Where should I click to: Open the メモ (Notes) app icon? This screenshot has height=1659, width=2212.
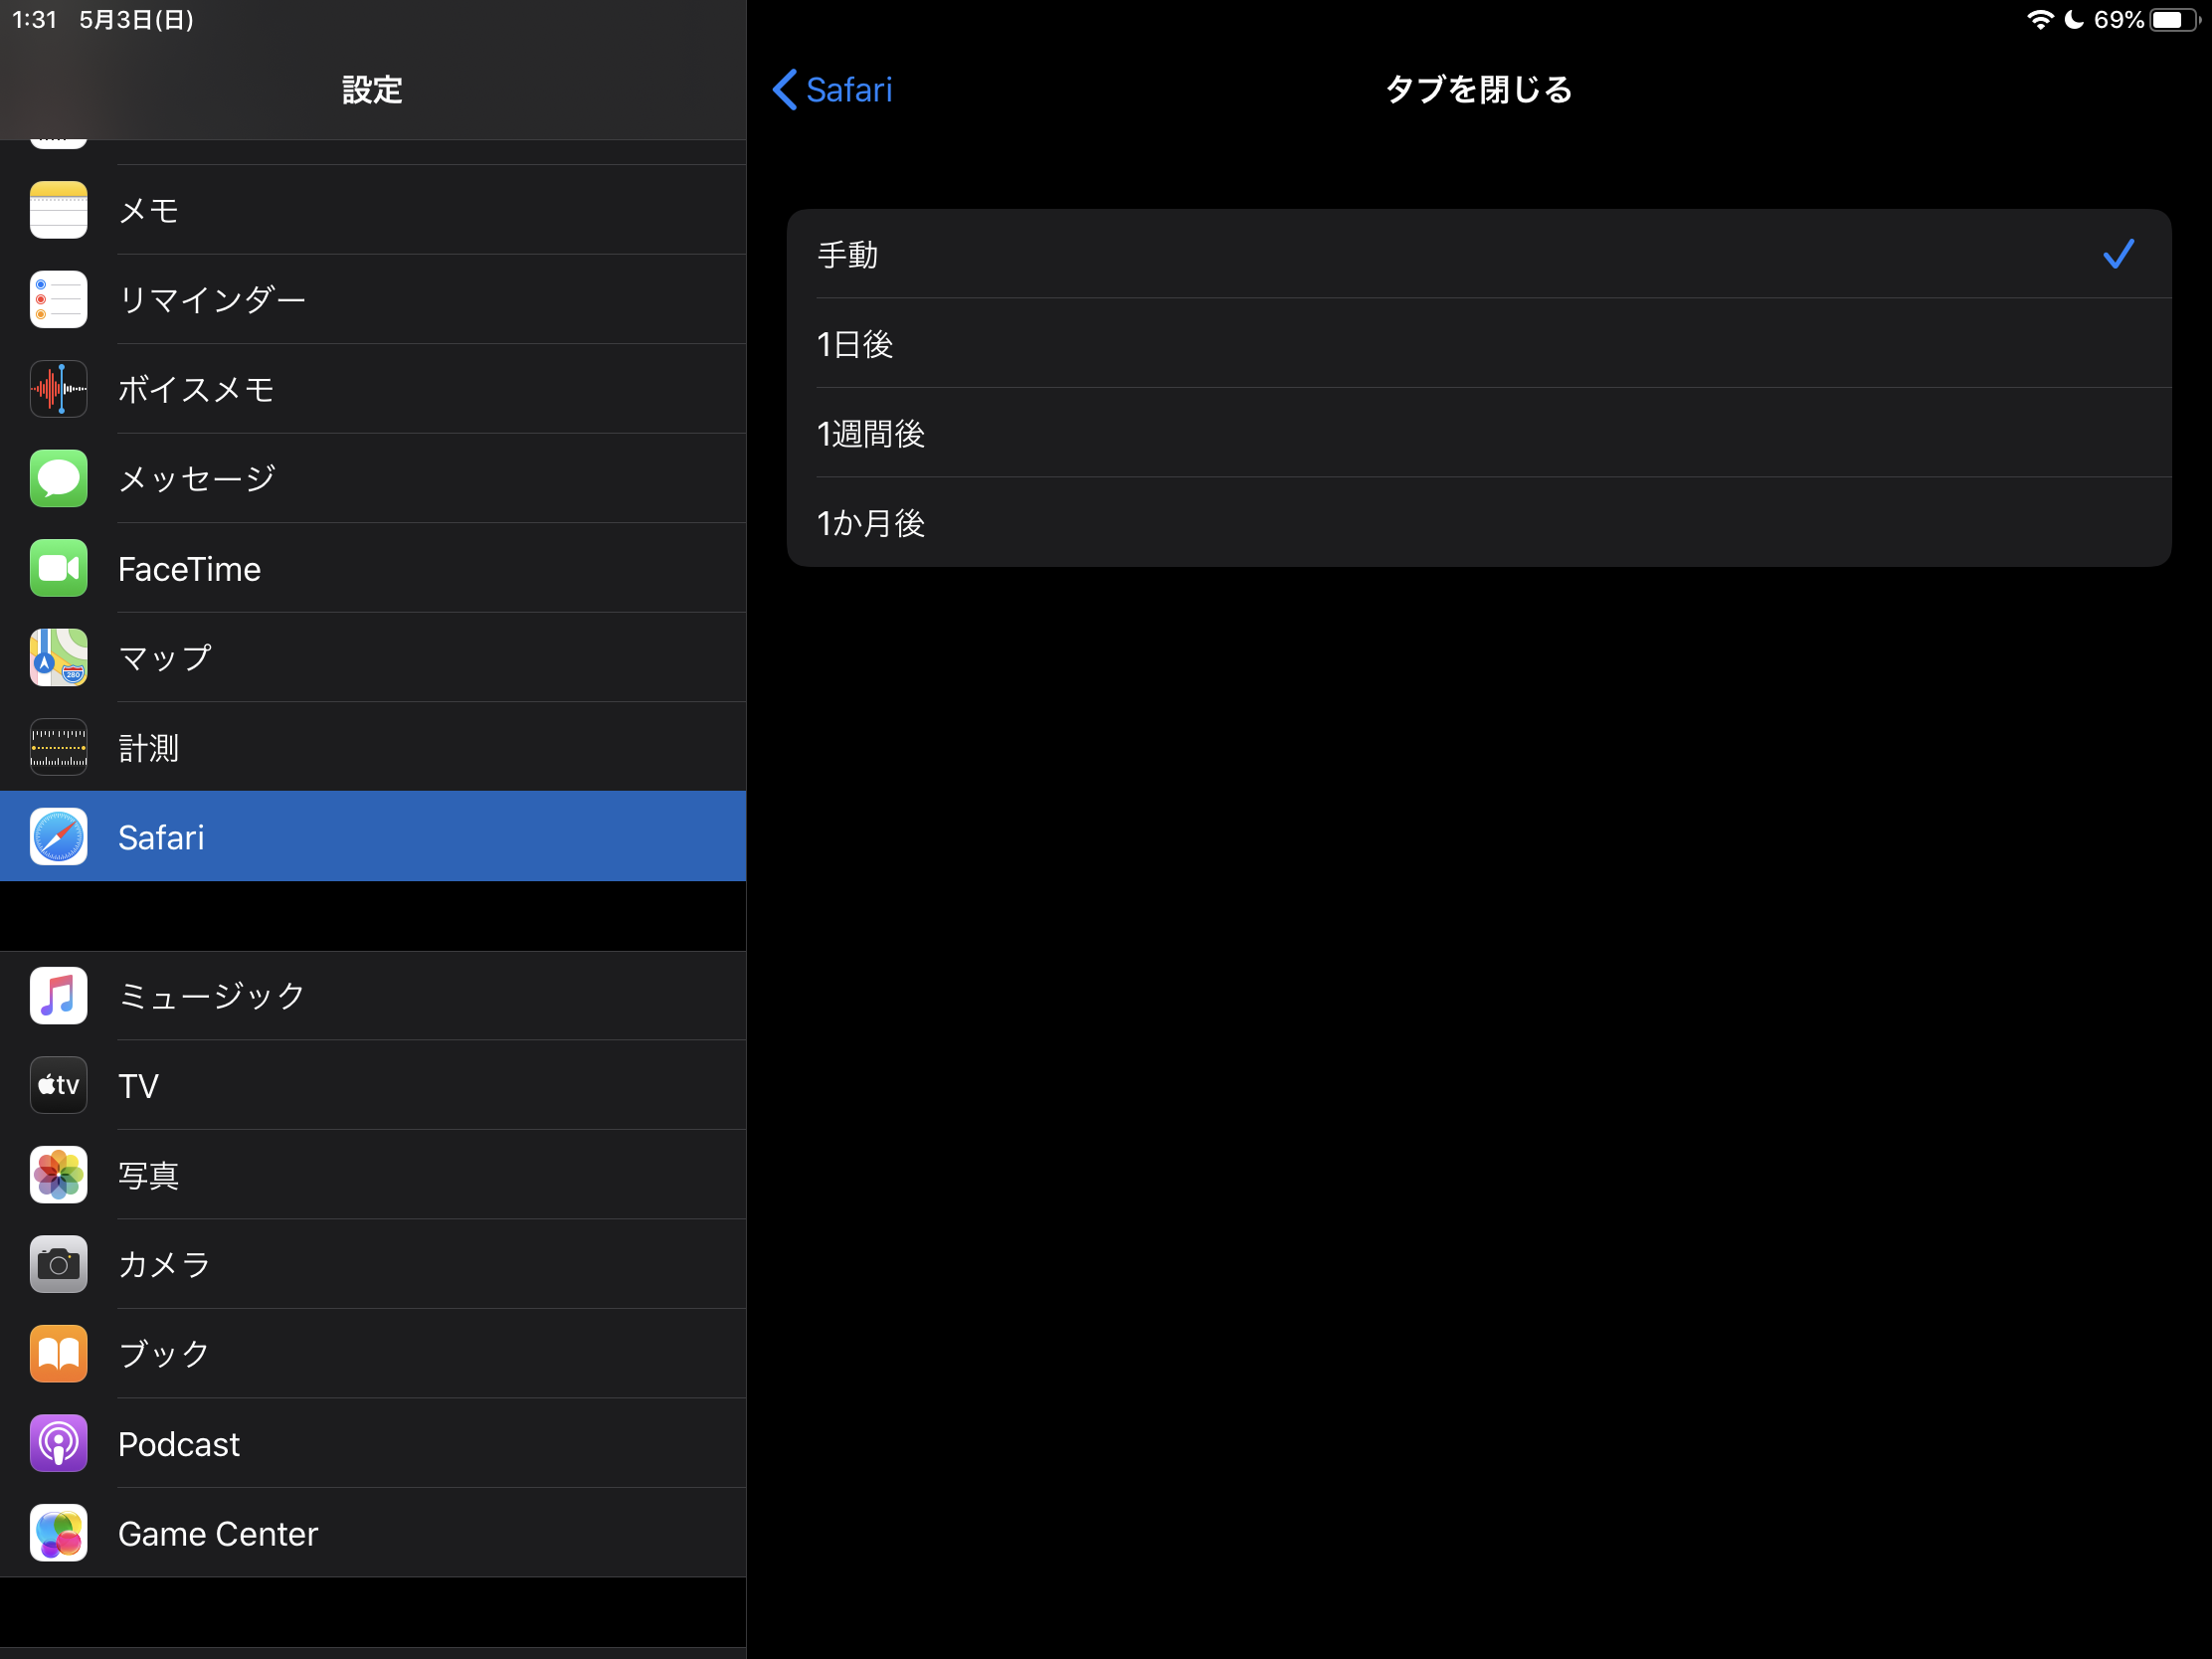58,210
